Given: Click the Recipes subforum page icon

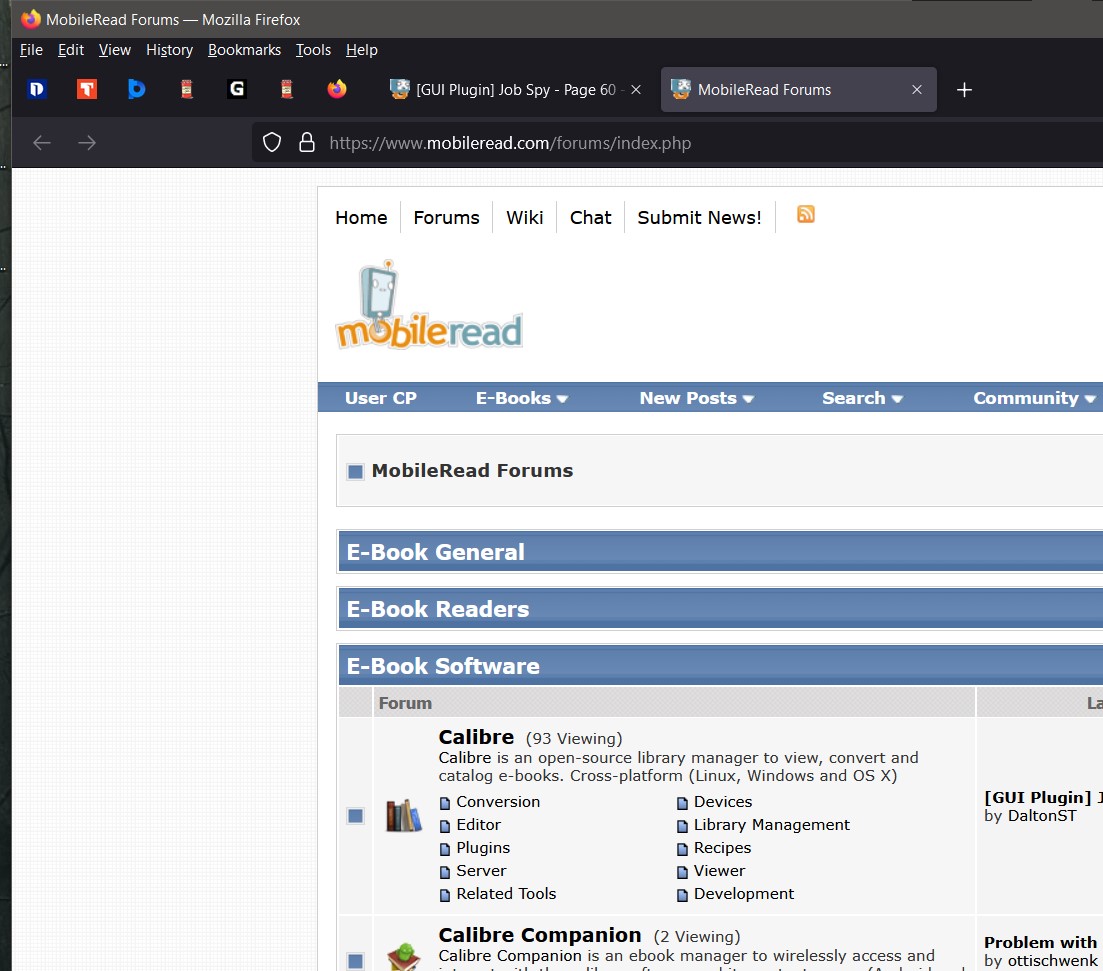Looking at the screenshot, I should click(x=682, y=849).
